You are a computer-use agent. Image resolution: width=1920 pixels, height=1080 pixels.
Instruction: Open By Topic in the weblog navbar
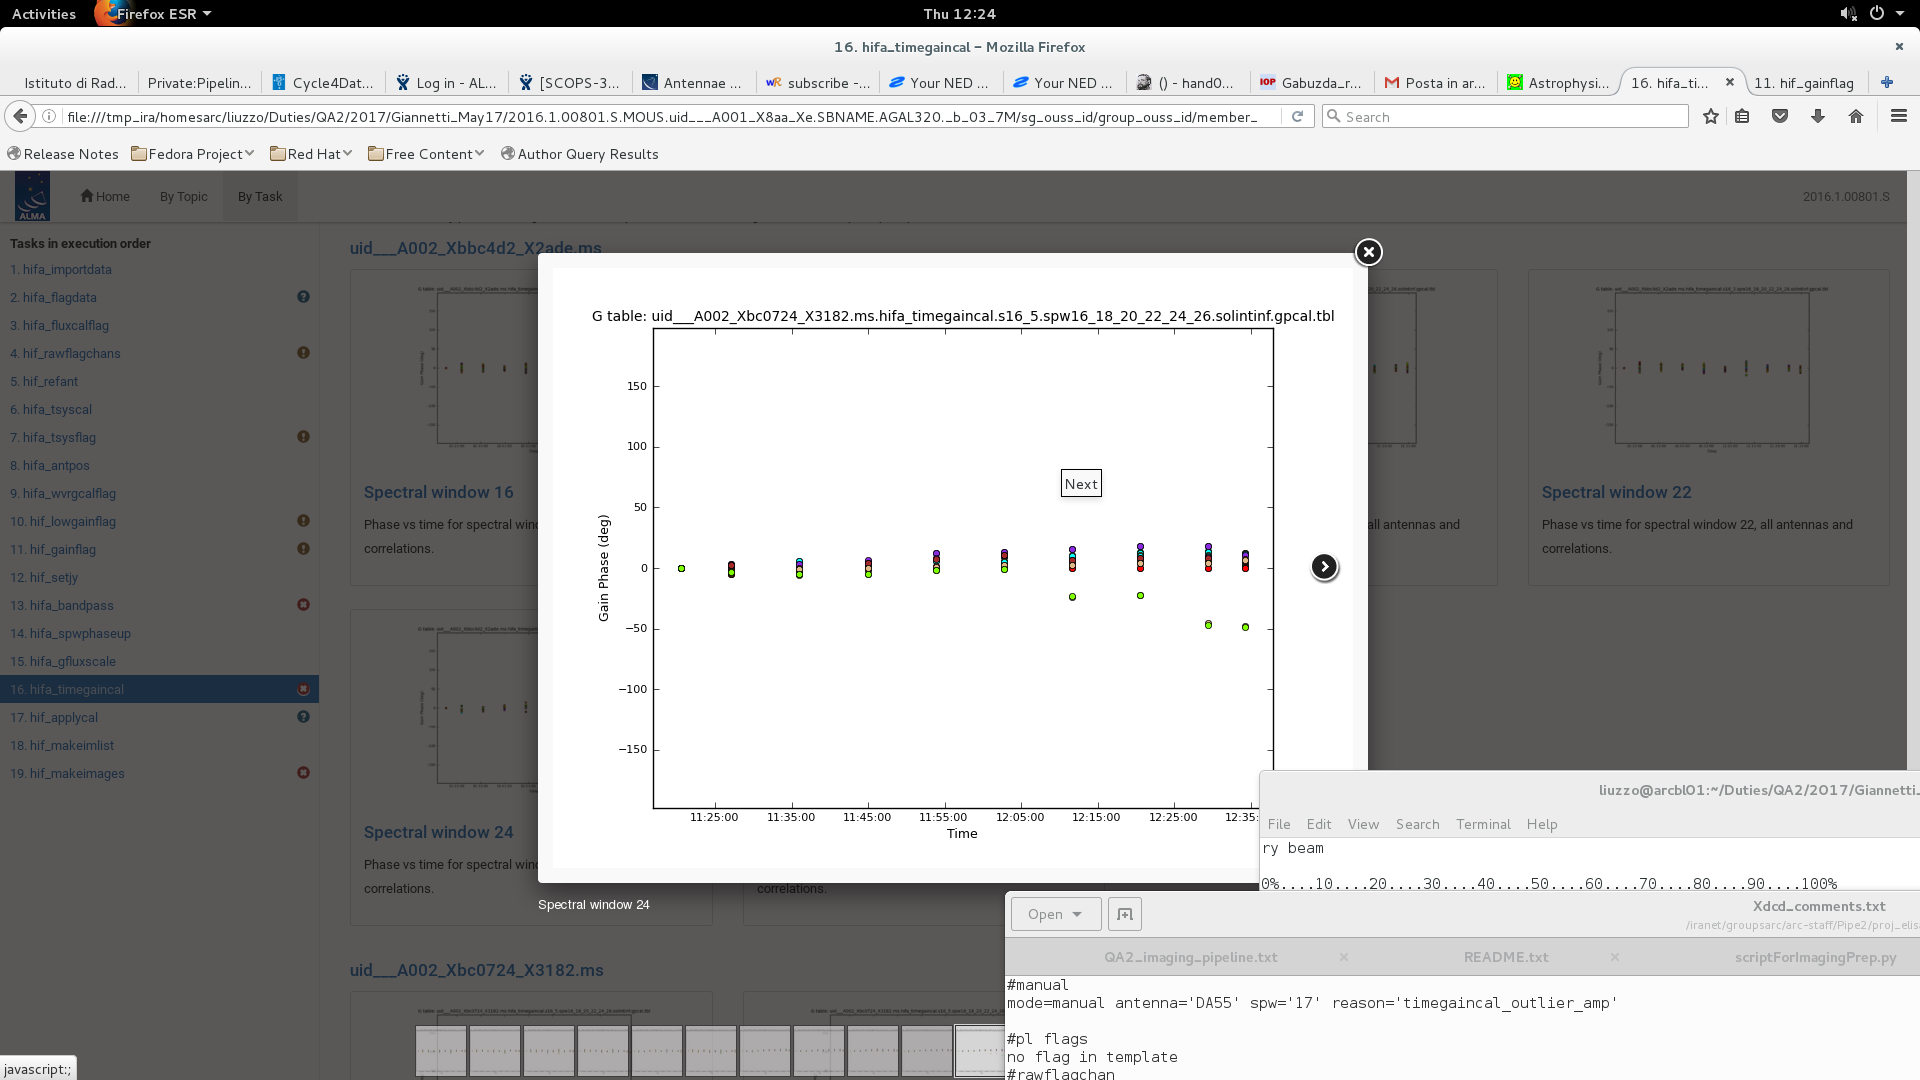pyautogui.click(x=184, y=196)
